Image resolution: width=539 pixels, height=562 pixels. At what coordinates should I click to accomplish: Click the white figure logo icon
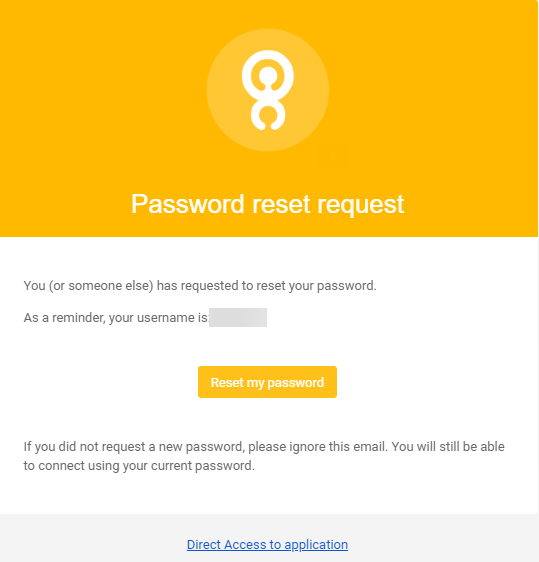pos(268,90)
